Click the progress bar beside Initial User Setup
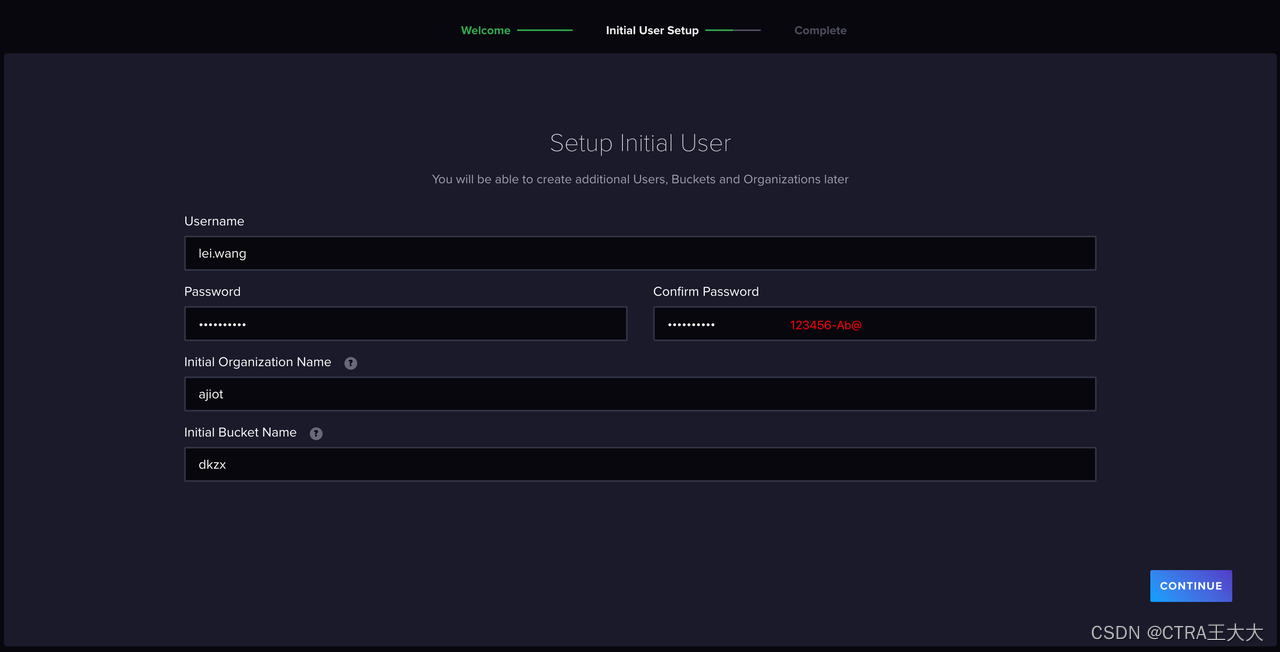1280x652 pixels. click(x=733, y=31)
